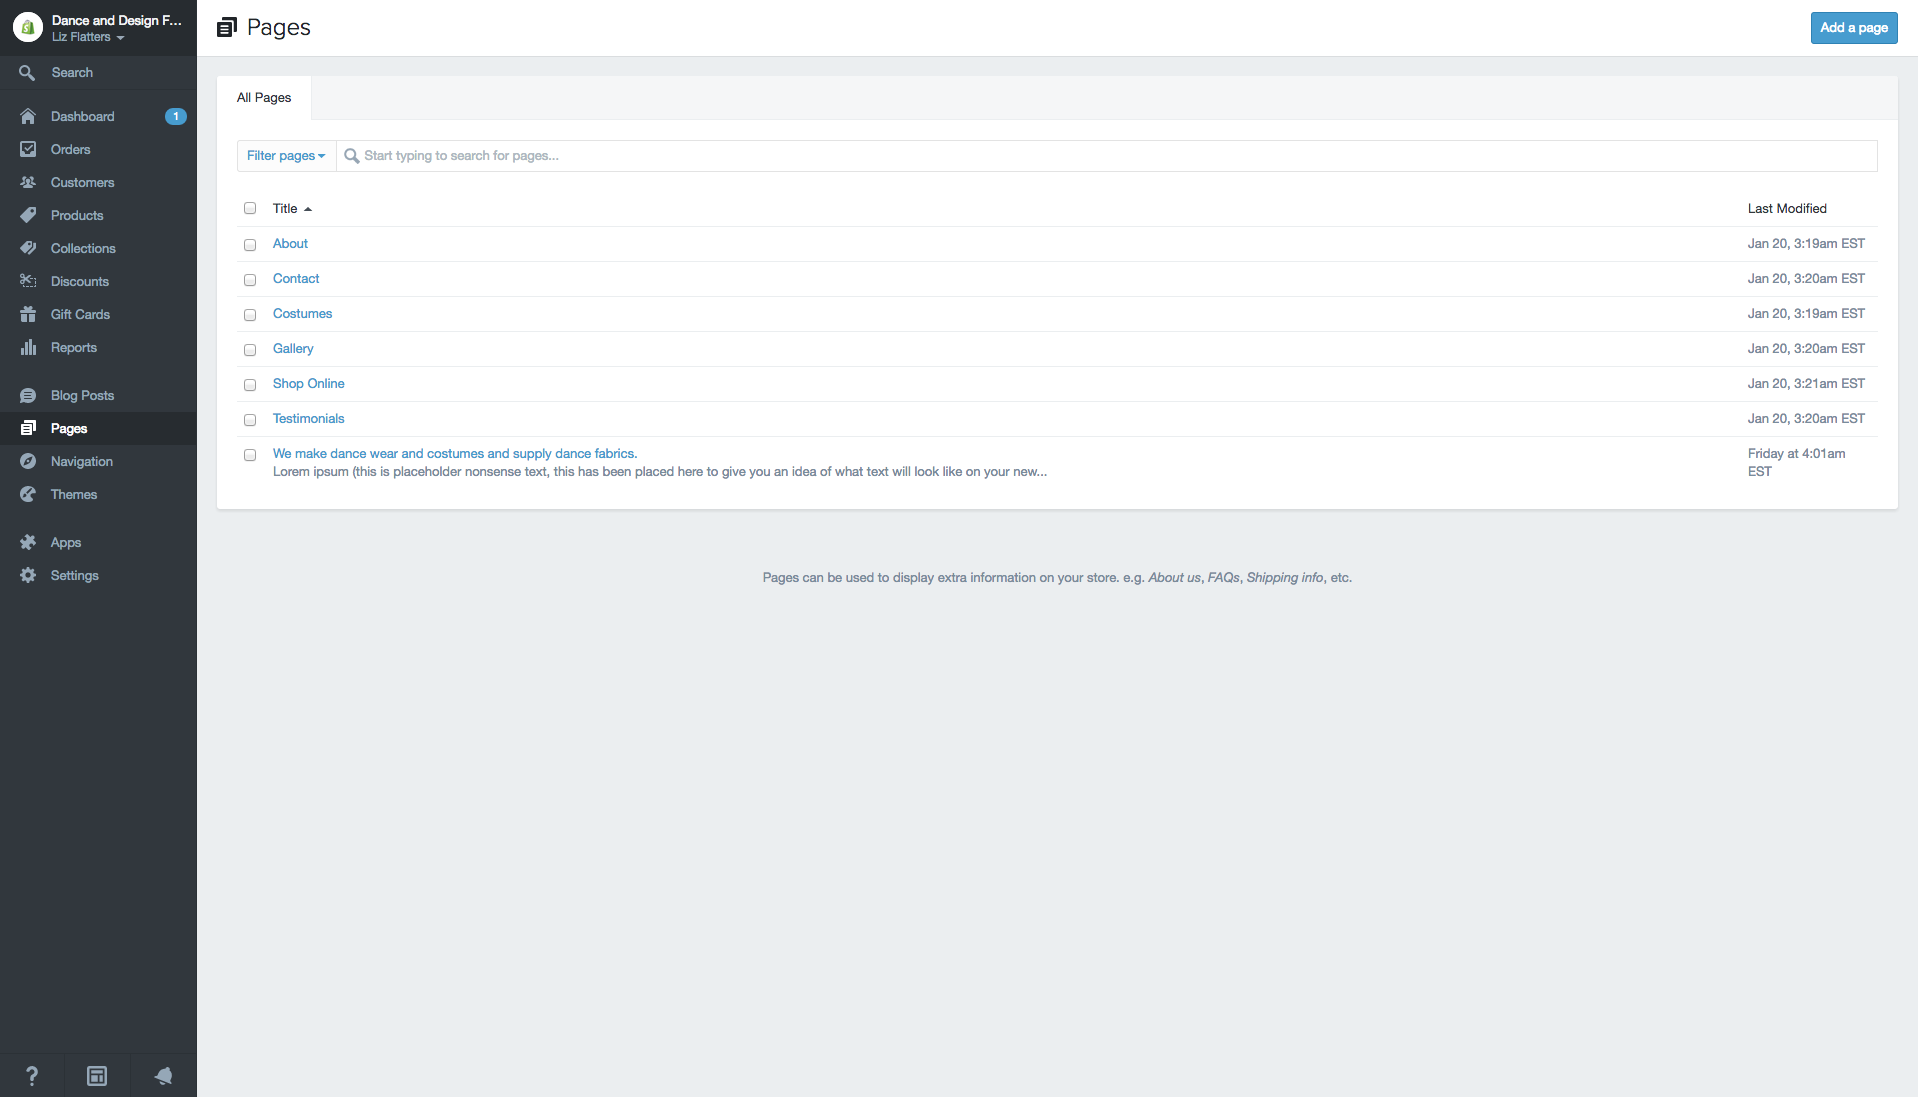Check the box for the About page

[x=250, y=245]
